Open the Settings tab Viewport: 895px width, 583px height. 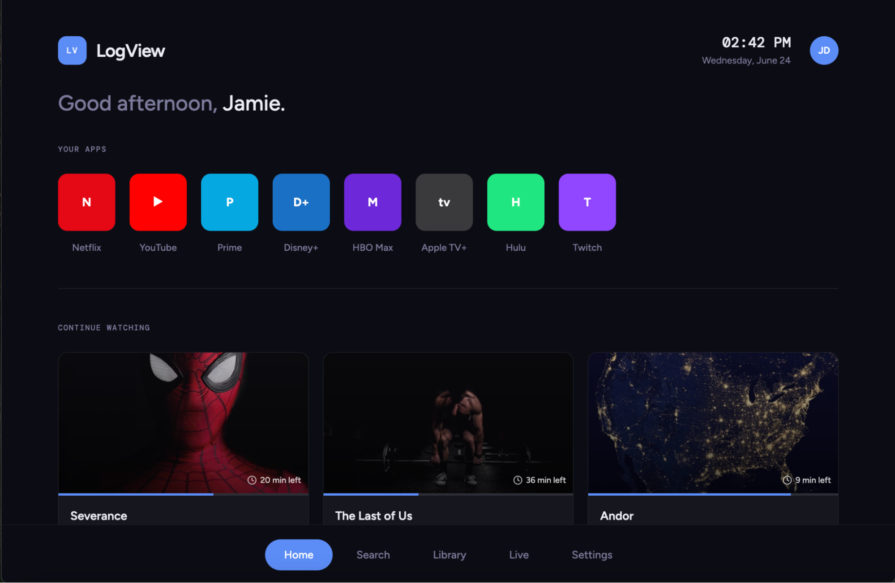pos(592,554)
